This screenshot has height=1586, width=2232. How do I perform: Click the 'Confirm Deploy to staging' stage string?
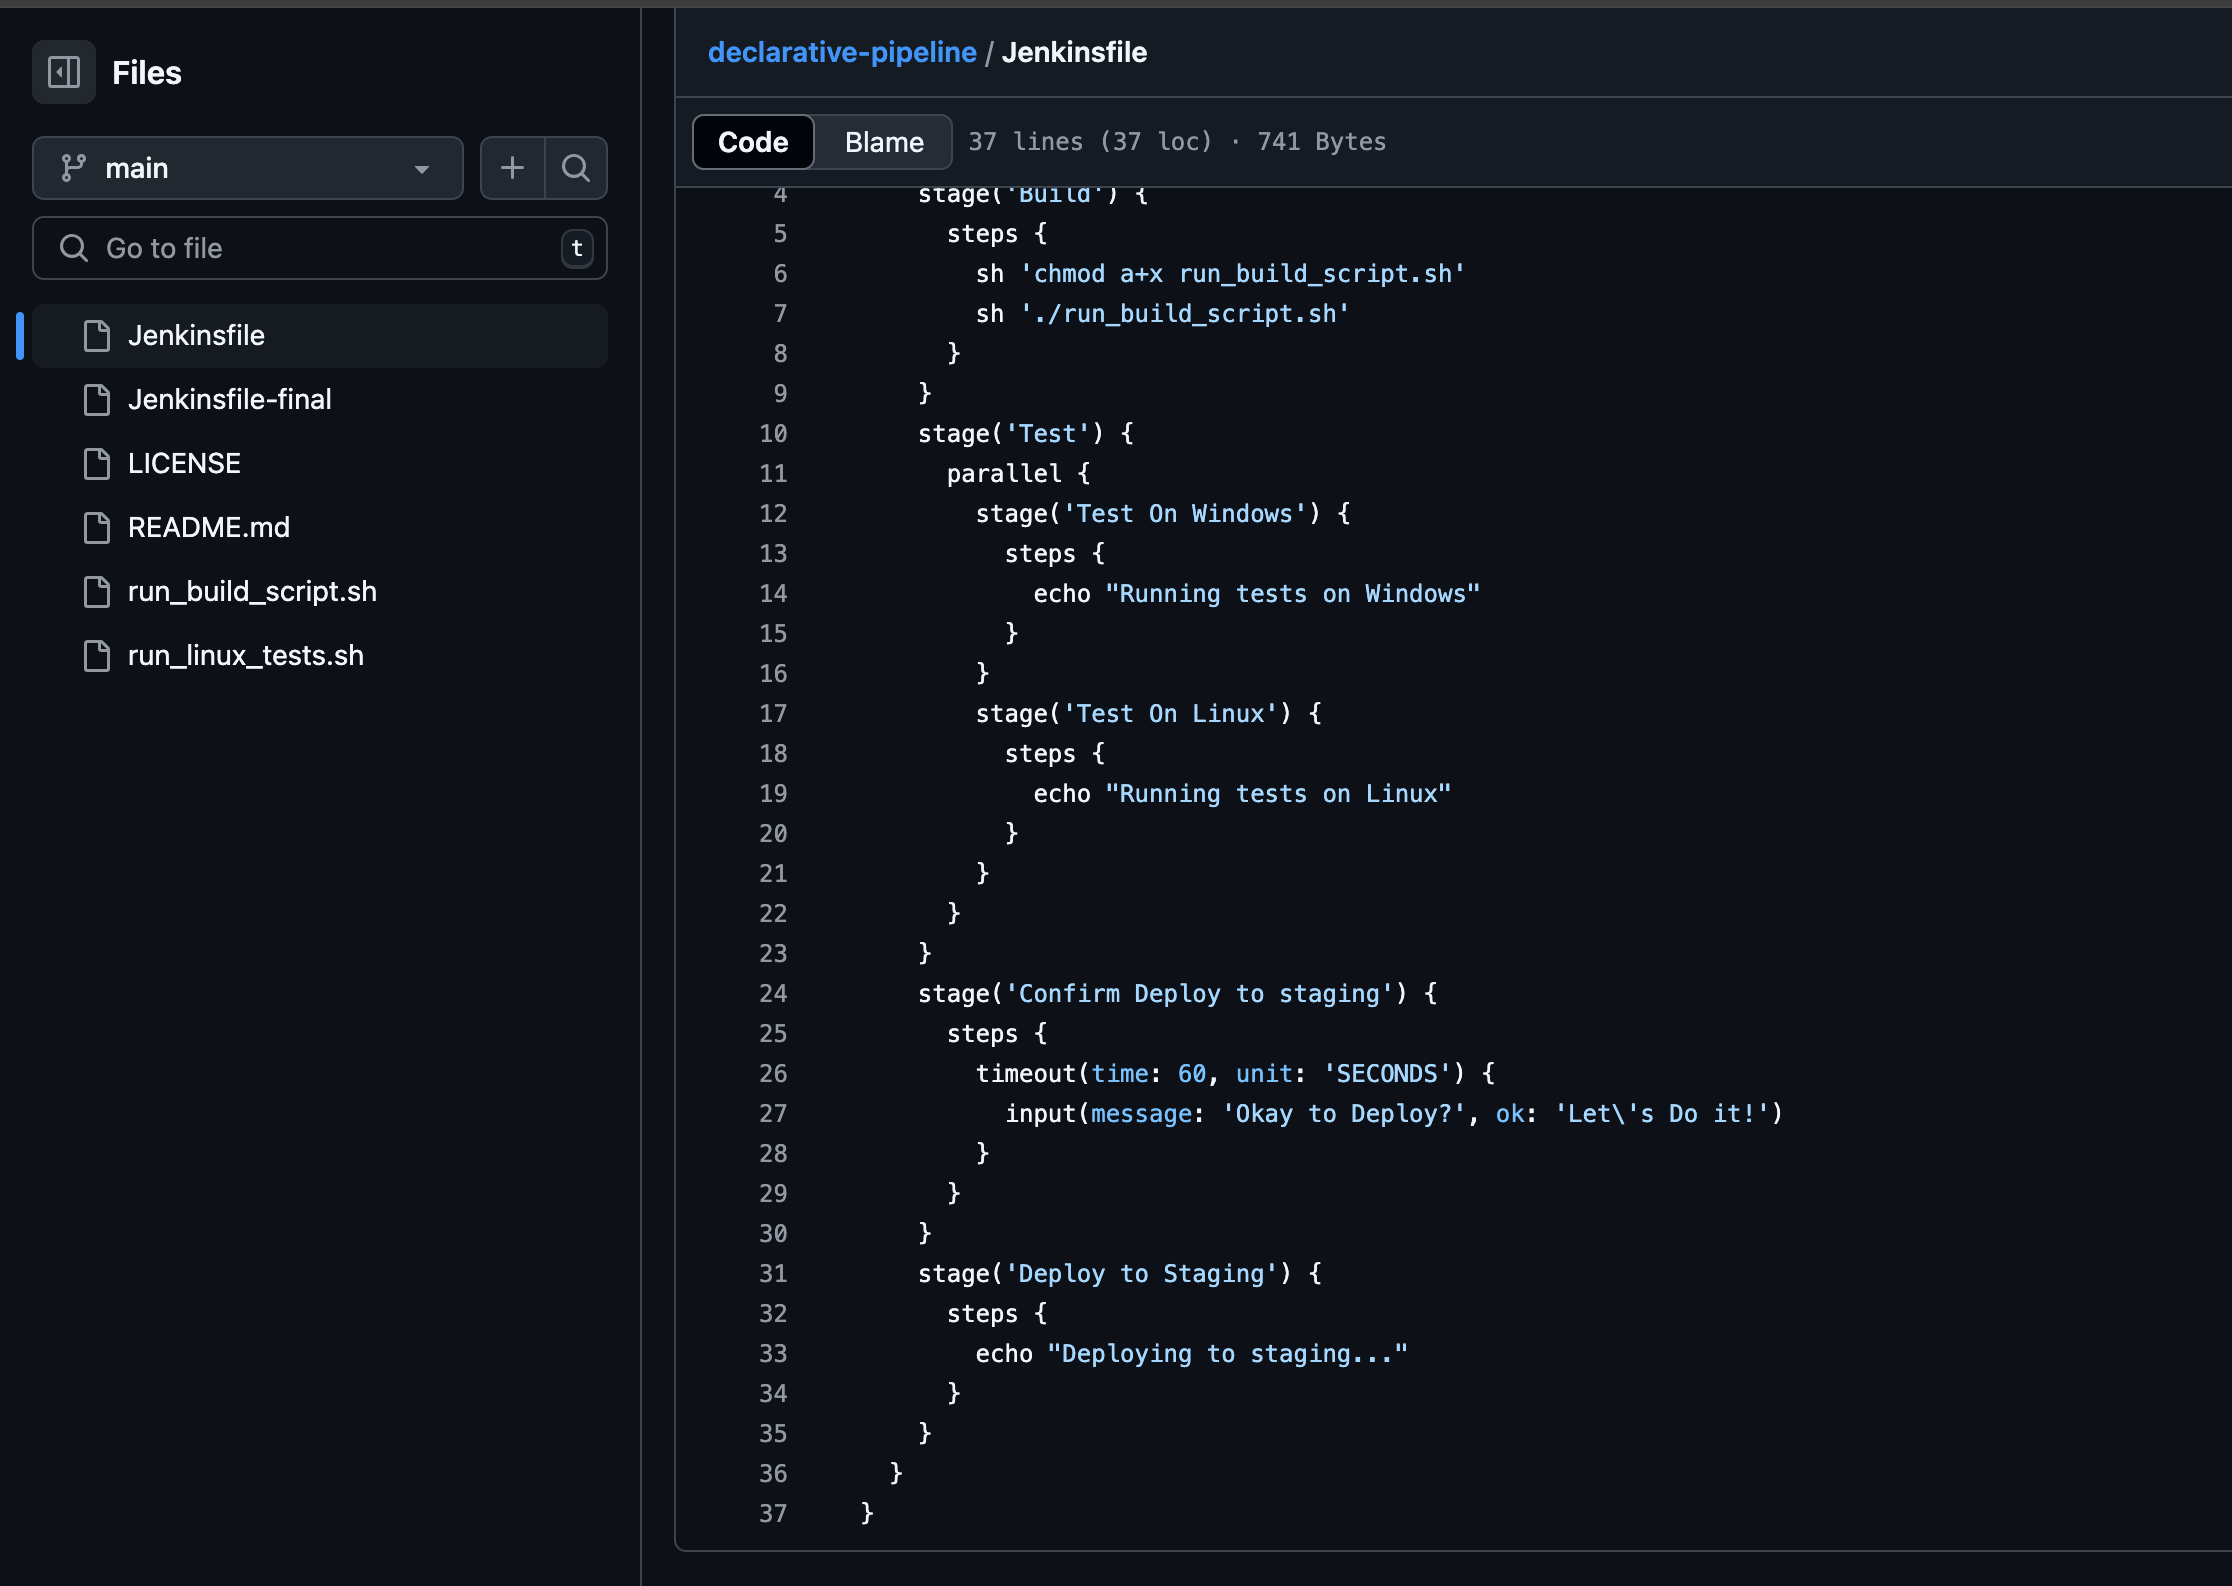click(x=1200, y=994)
